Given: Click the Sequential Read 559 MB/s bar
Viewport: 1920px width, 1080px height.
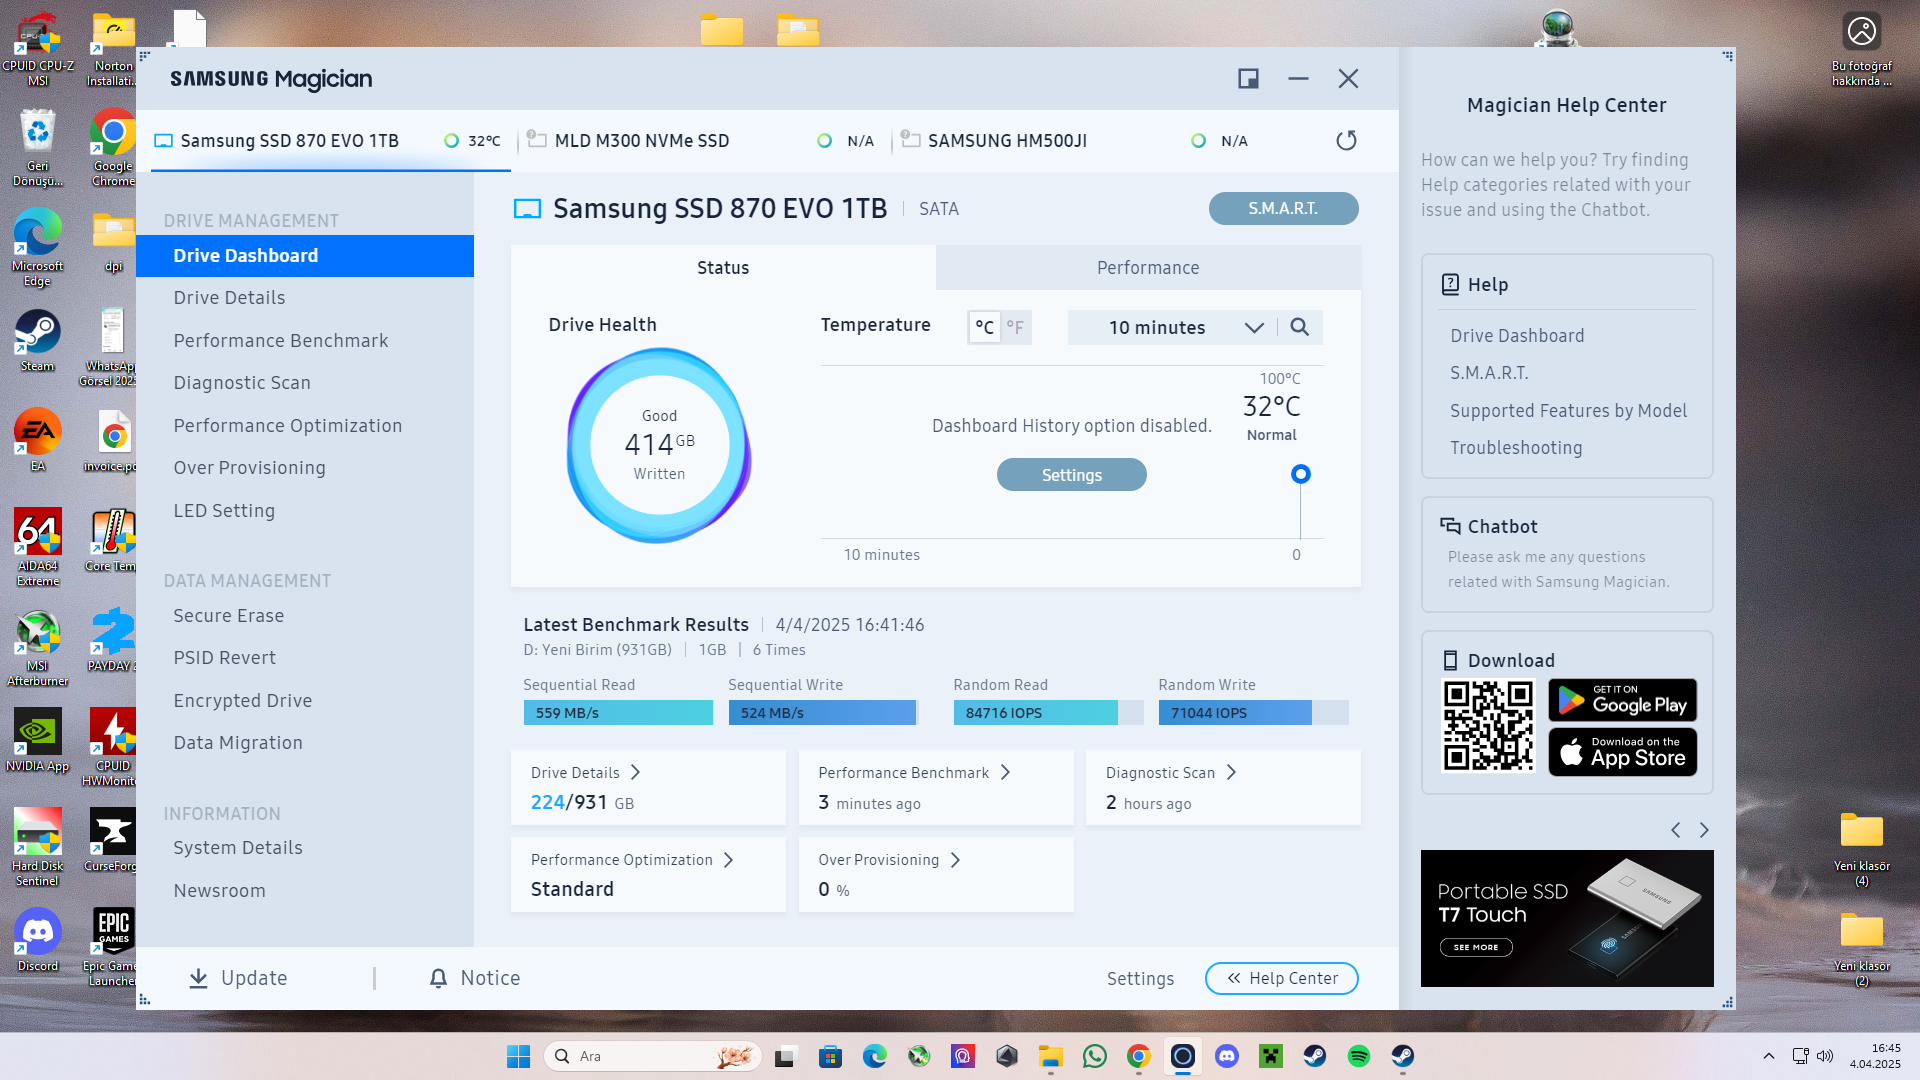Looking at the screenshot, I should coord(618,713).
